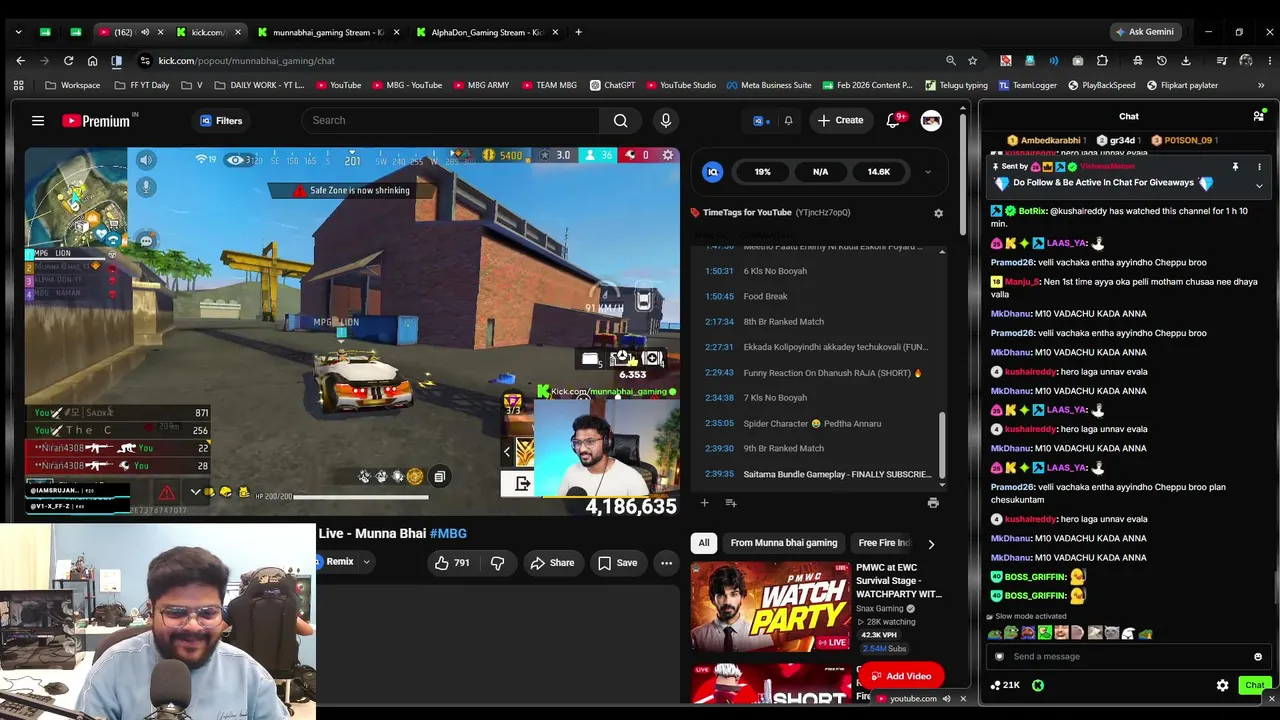The width and height of the screenshot is (1280, 720).
Task: Open TimeTags for YouTube settings gear
Action: point(938,213)
